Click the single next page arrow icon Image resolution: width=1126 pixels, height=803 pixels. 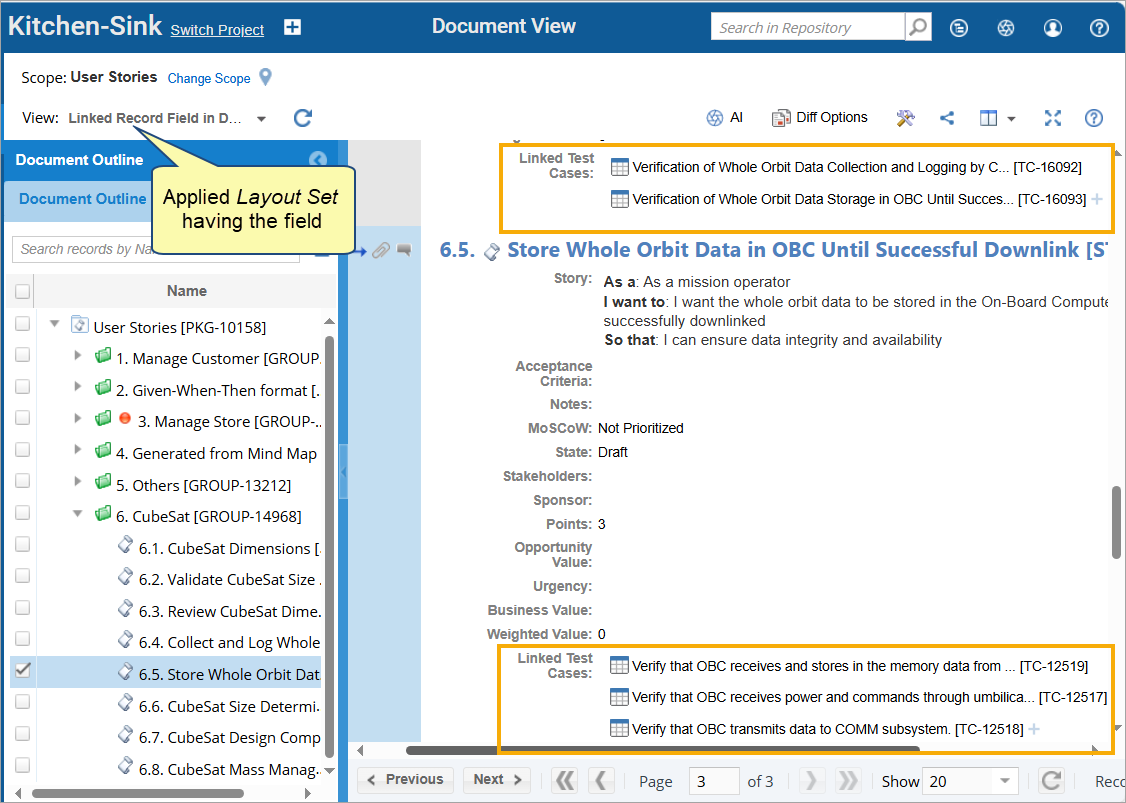pos(811,781)
